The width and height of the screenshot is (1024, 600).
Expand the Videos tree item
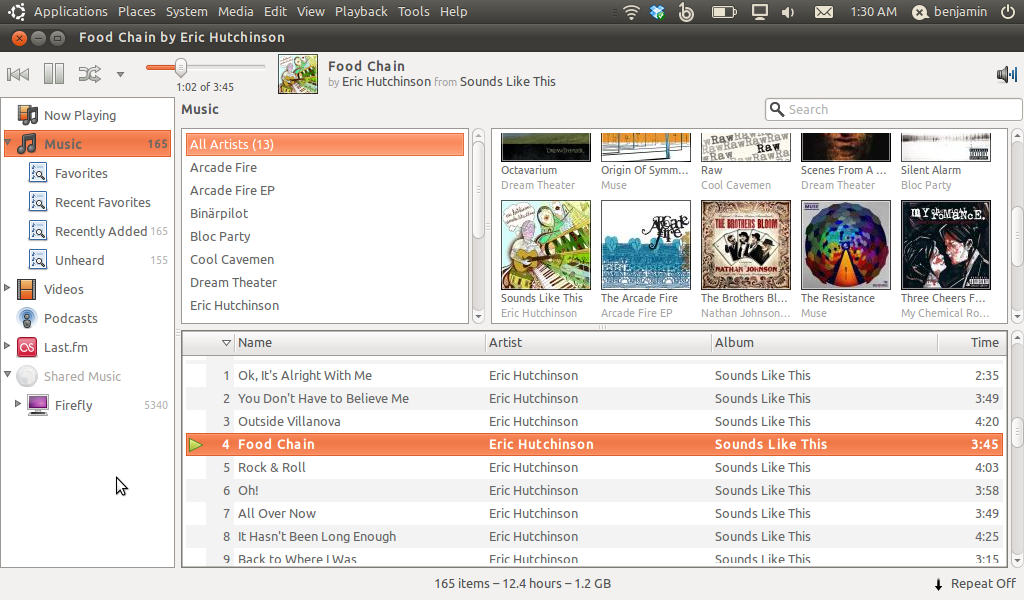8,289
